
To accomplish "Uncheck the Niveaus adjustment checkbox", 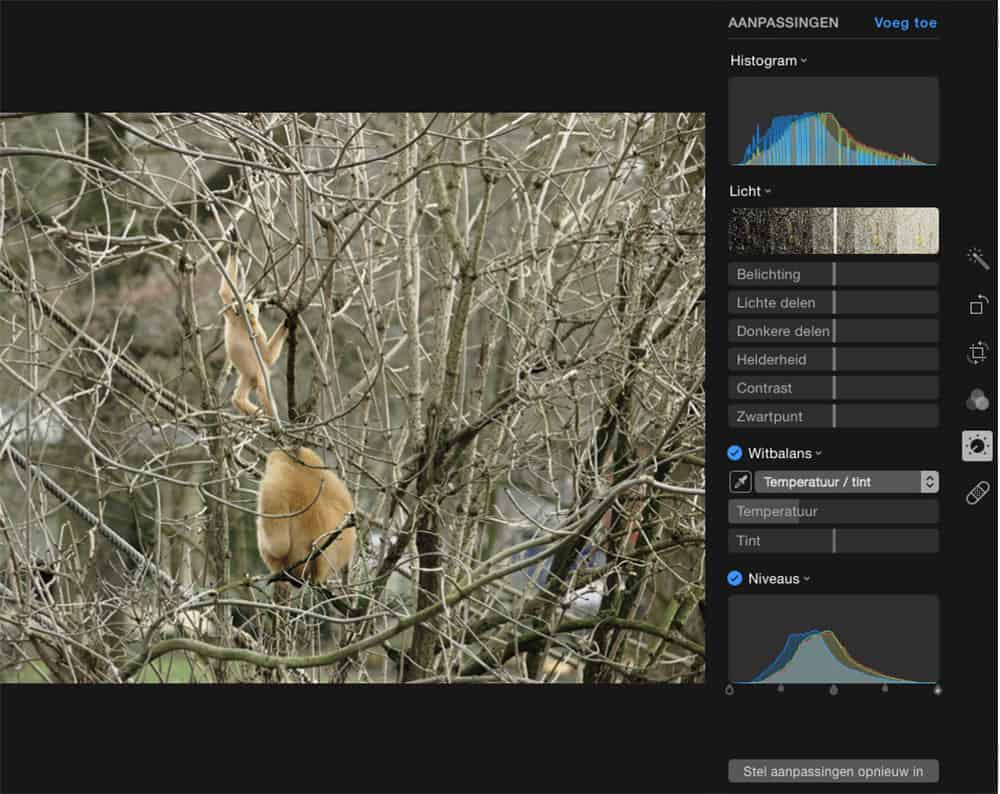I will (x=735, y=578).
